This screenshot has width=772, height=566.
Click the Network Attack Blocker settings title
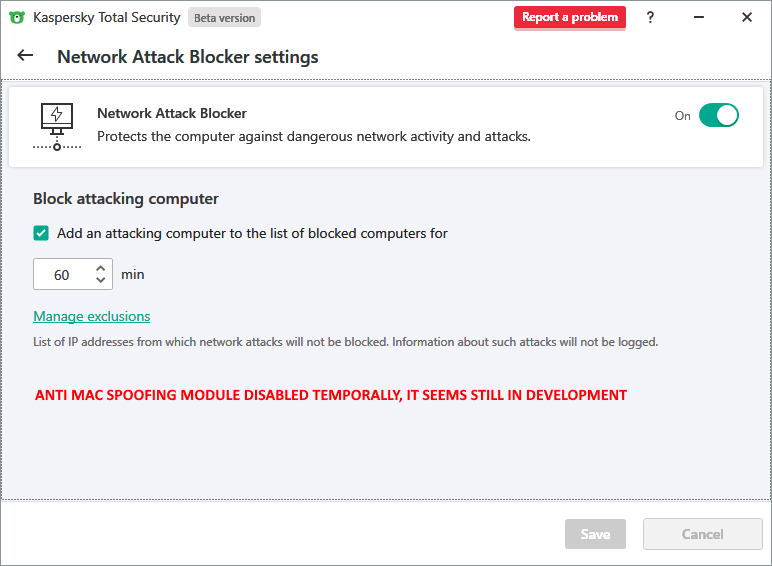click(188, 56)
